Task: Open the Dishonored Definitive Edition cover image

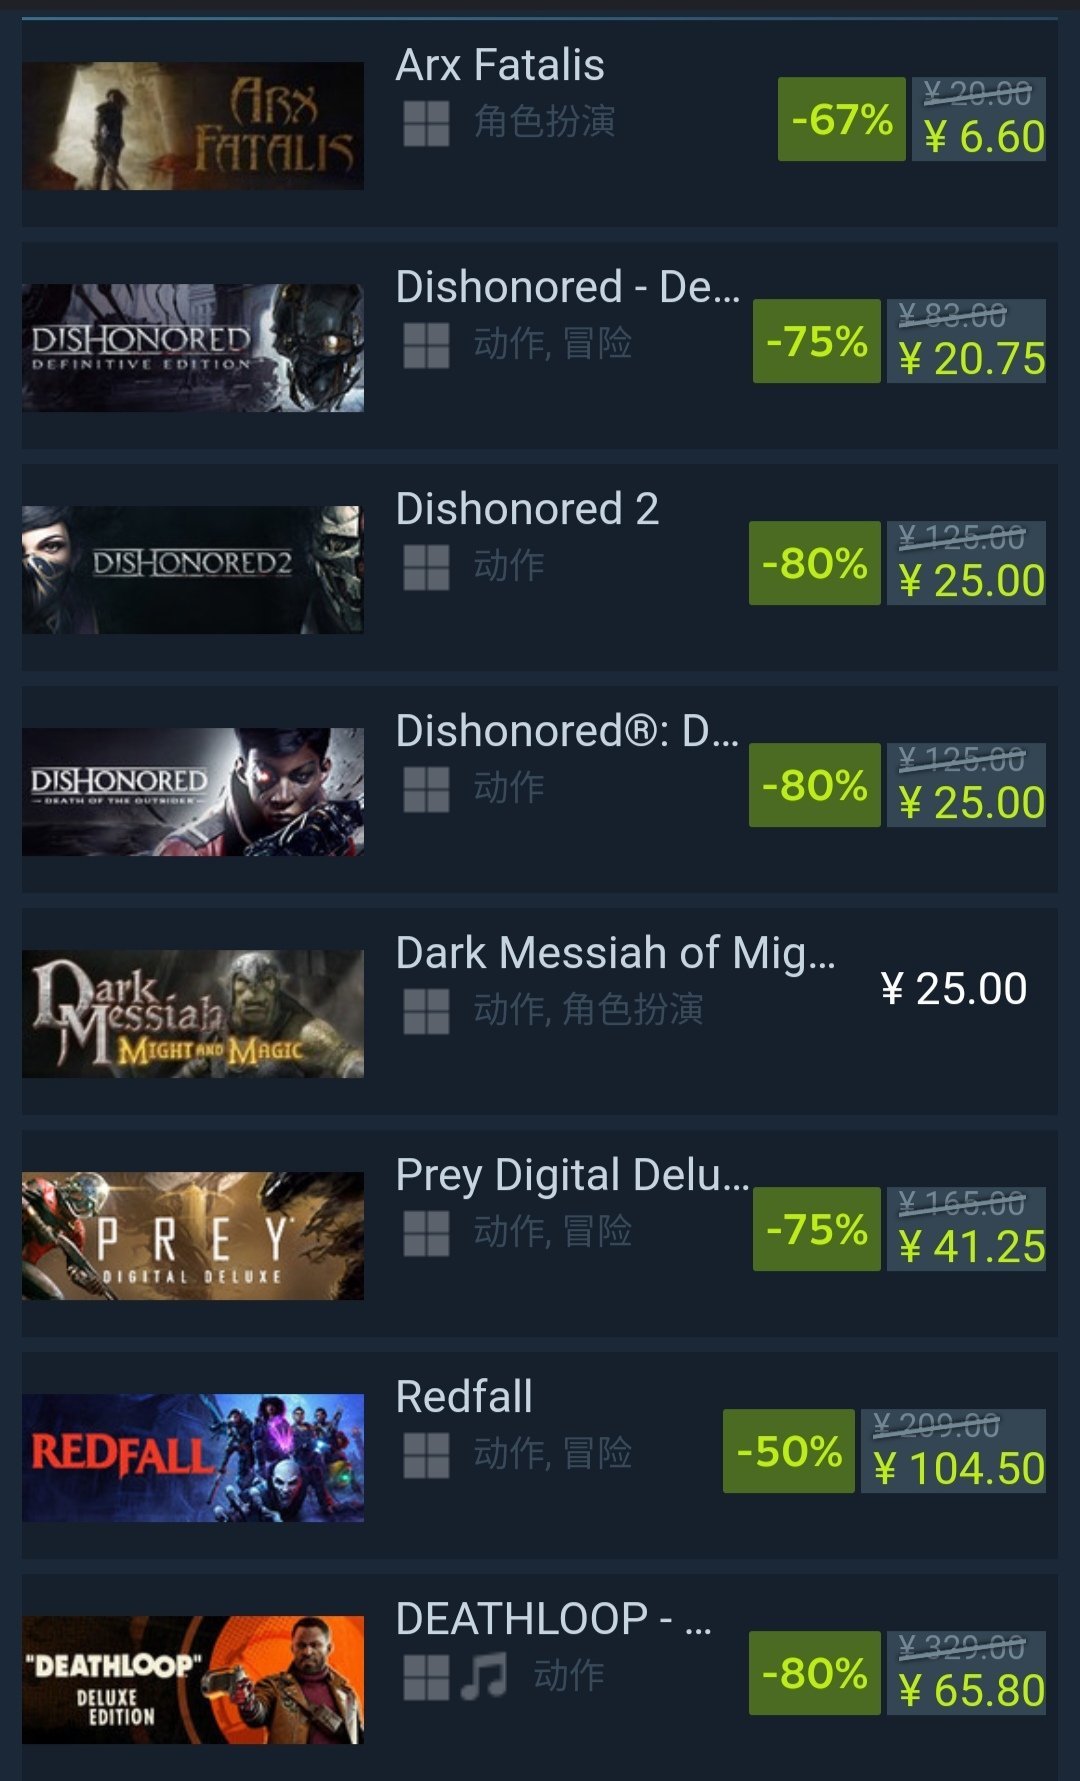Action: [193, 348]
